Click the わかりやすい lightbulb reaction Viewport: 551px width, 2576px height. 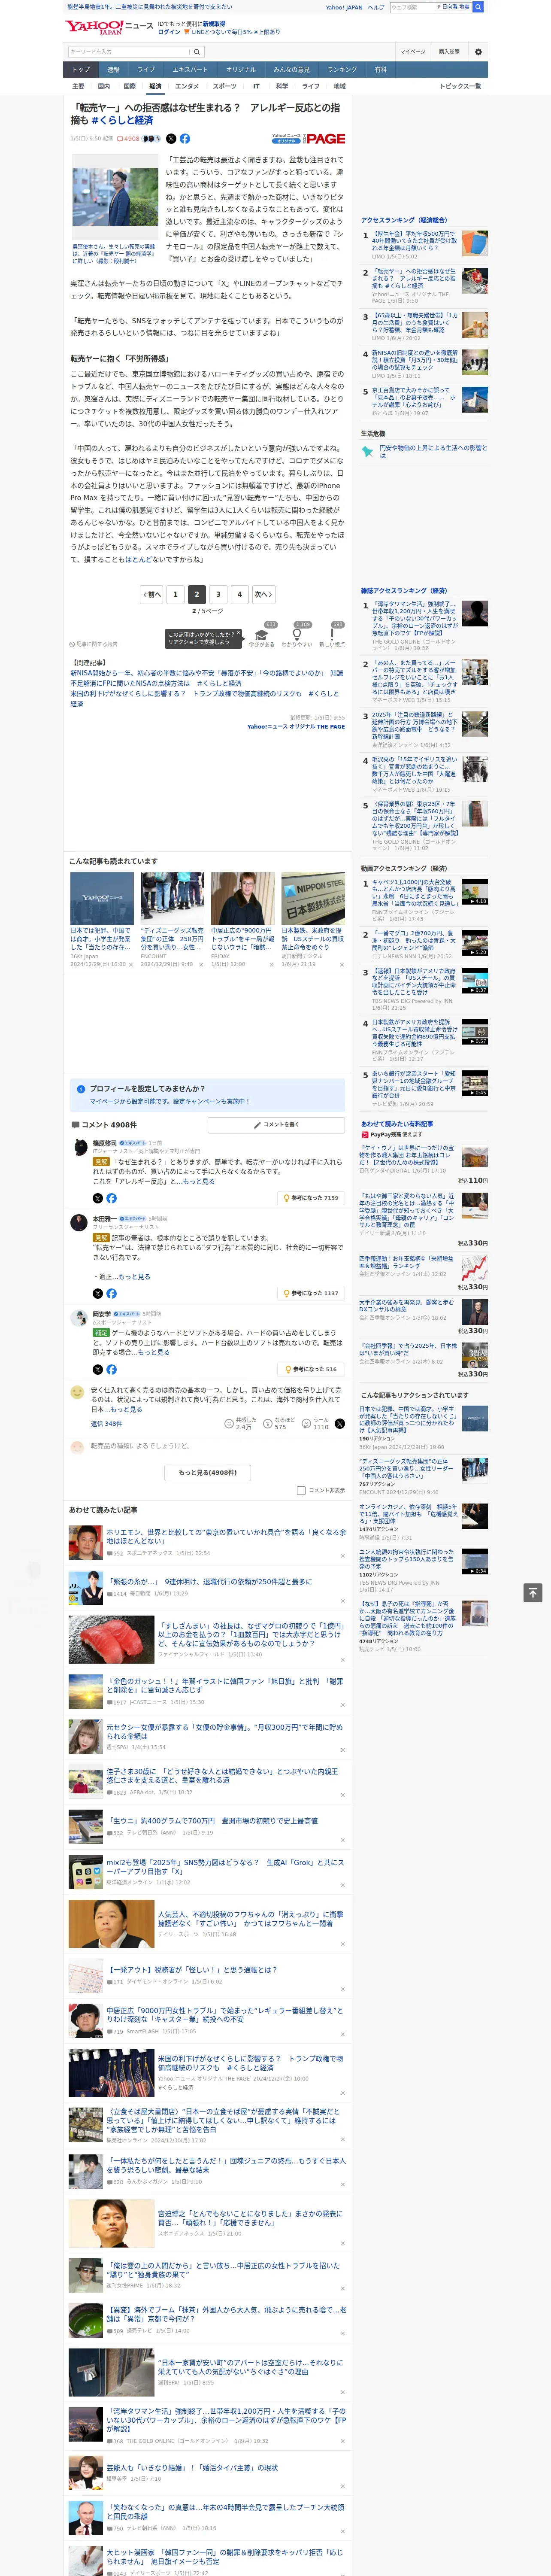(x=297, y=634)
